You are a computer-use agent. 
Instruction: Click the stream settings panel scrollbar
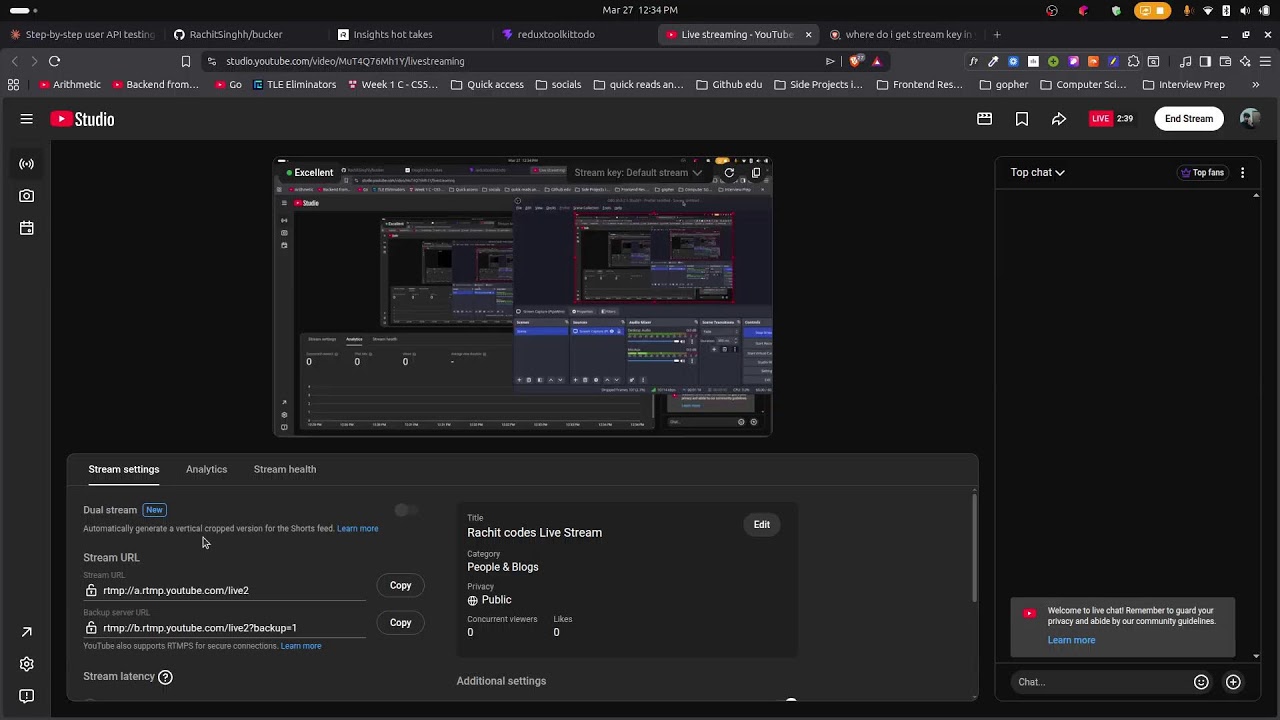pyautogui.click(x=974, y=548)
